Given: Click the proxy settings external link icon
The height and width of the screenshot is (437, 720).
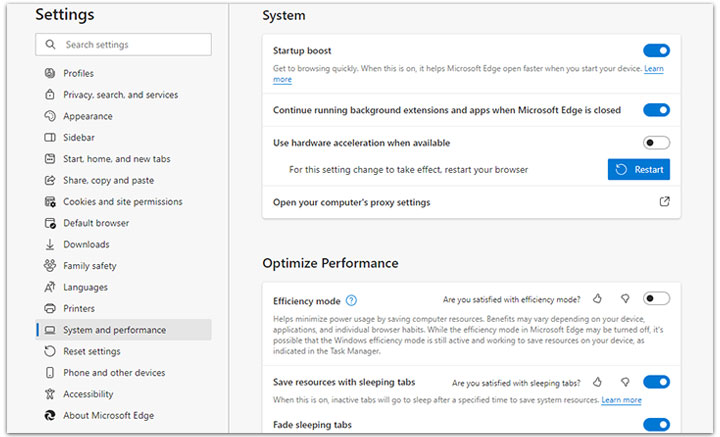Looking at the screenshot, I should (665, 202).
